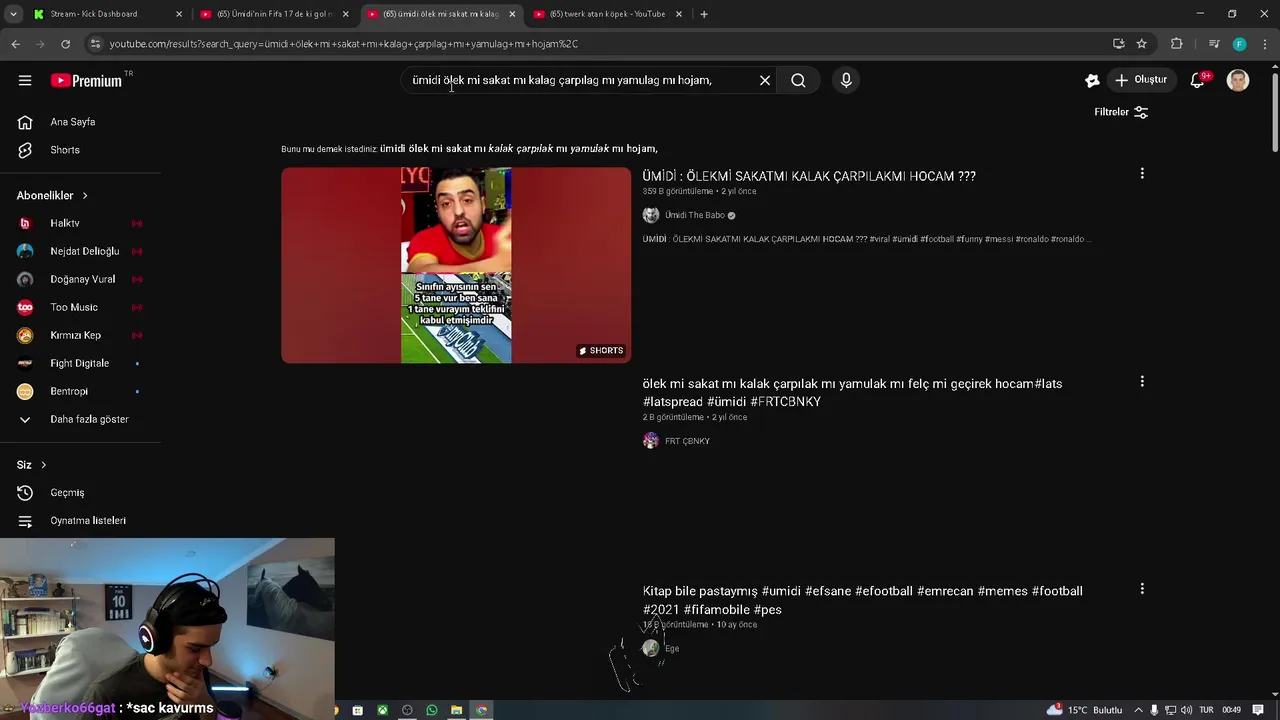Open the tab search dropdown arrow
This screenshot has width=1280, height=720.
tap(12, 14)
